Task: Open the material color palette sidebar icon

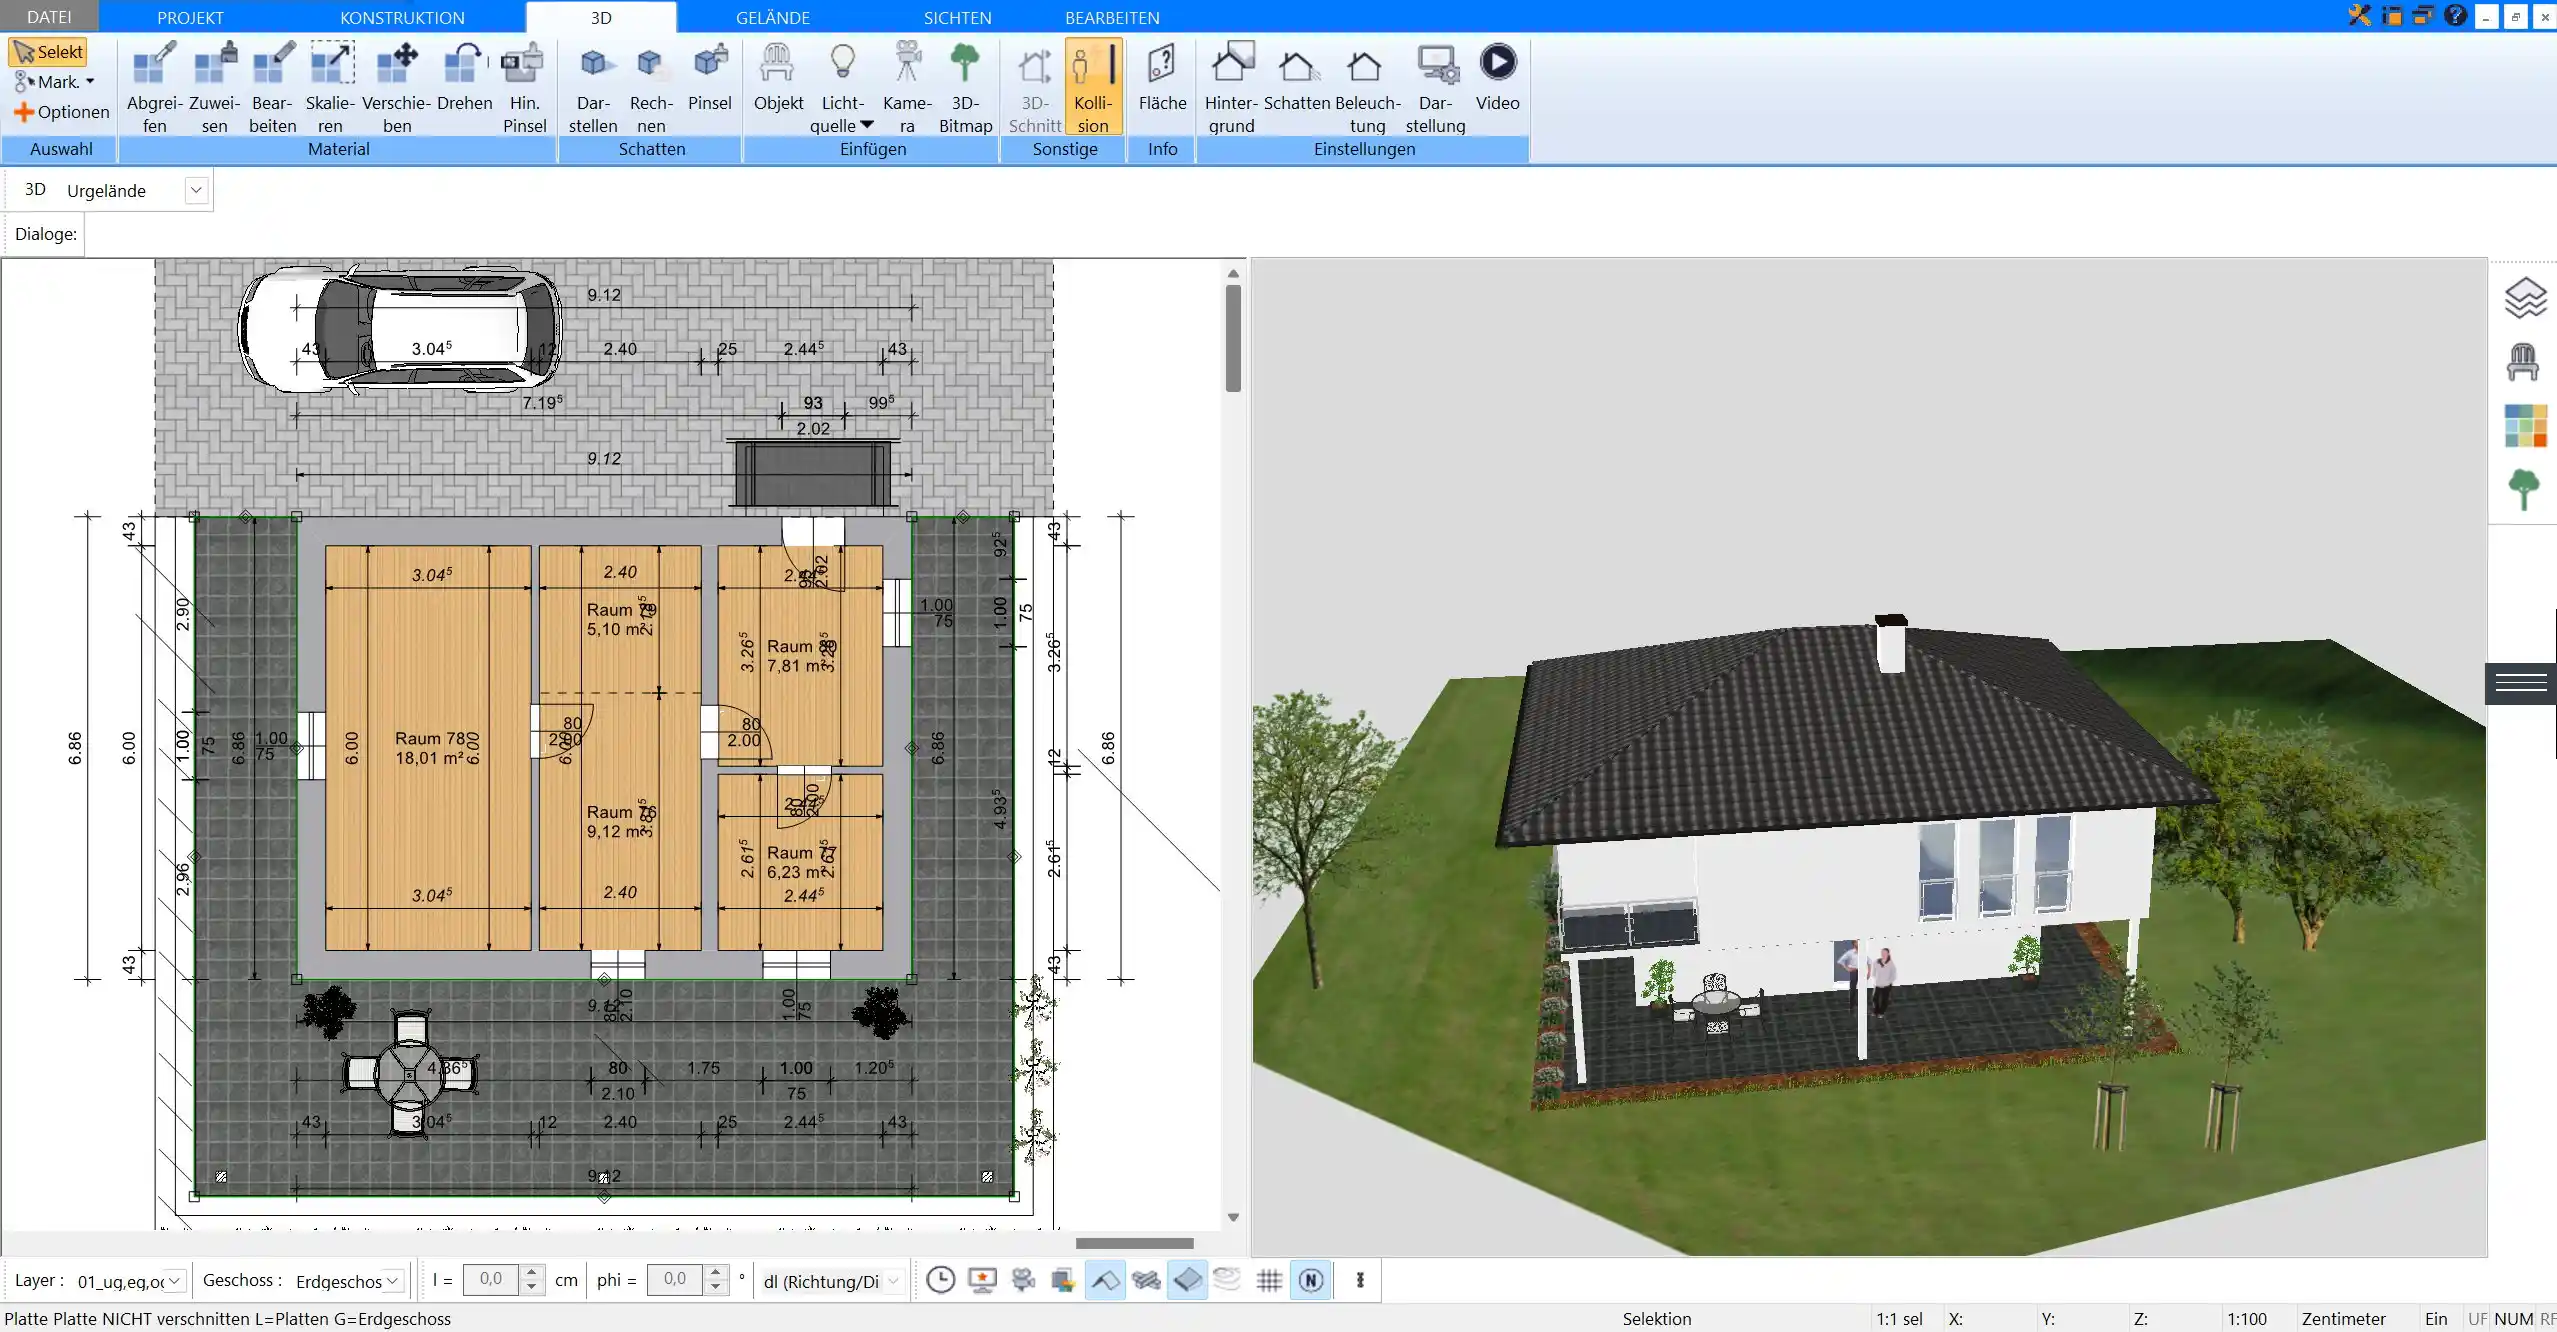Action: pos(2525,425)
